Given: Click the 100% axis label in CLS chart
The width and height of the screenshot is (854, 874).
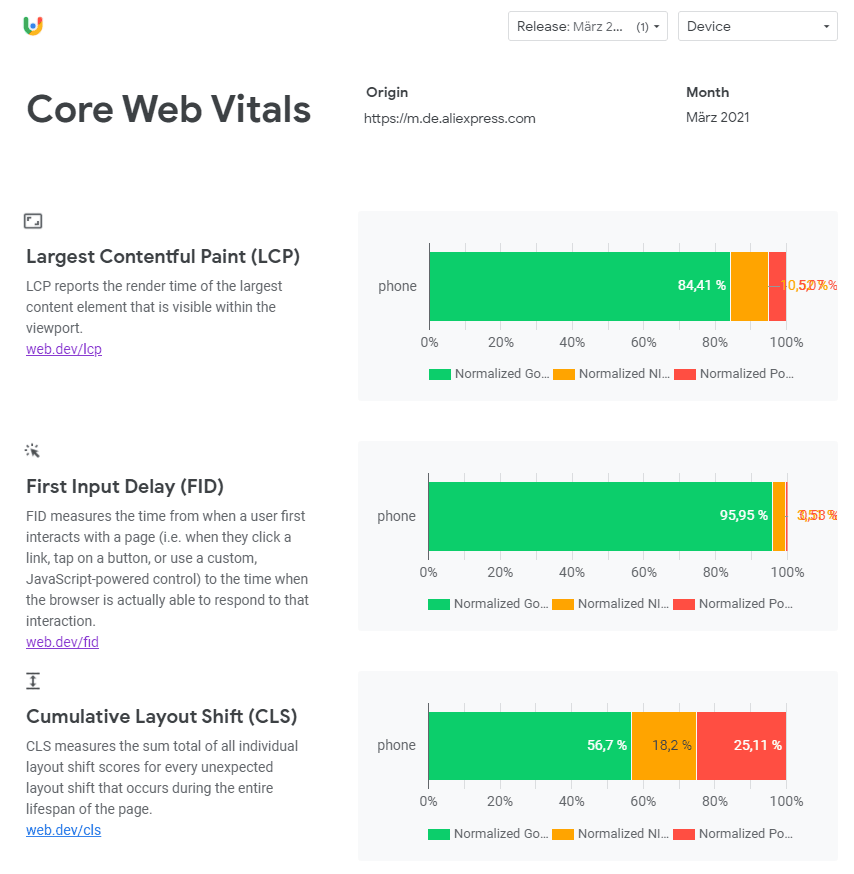Looking at the screenshot, I should [x=786, y=802].
